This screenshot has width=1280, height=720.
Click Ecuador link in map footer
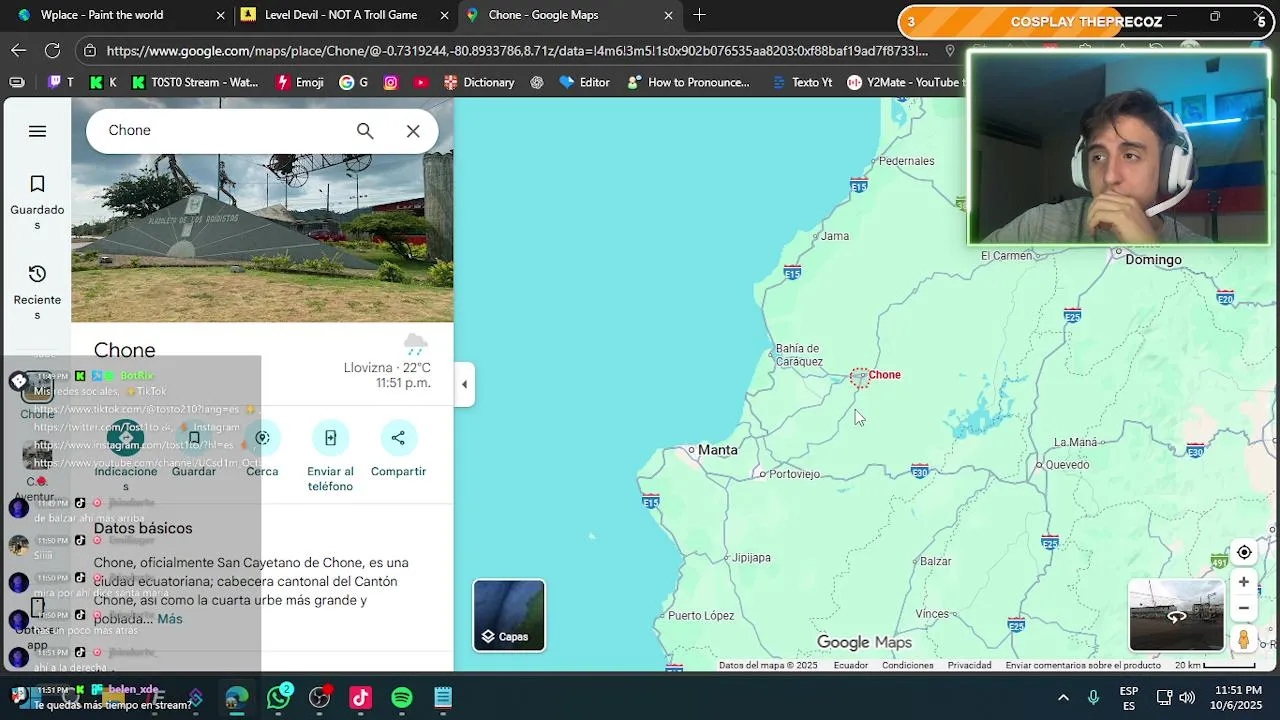(851, 666)
